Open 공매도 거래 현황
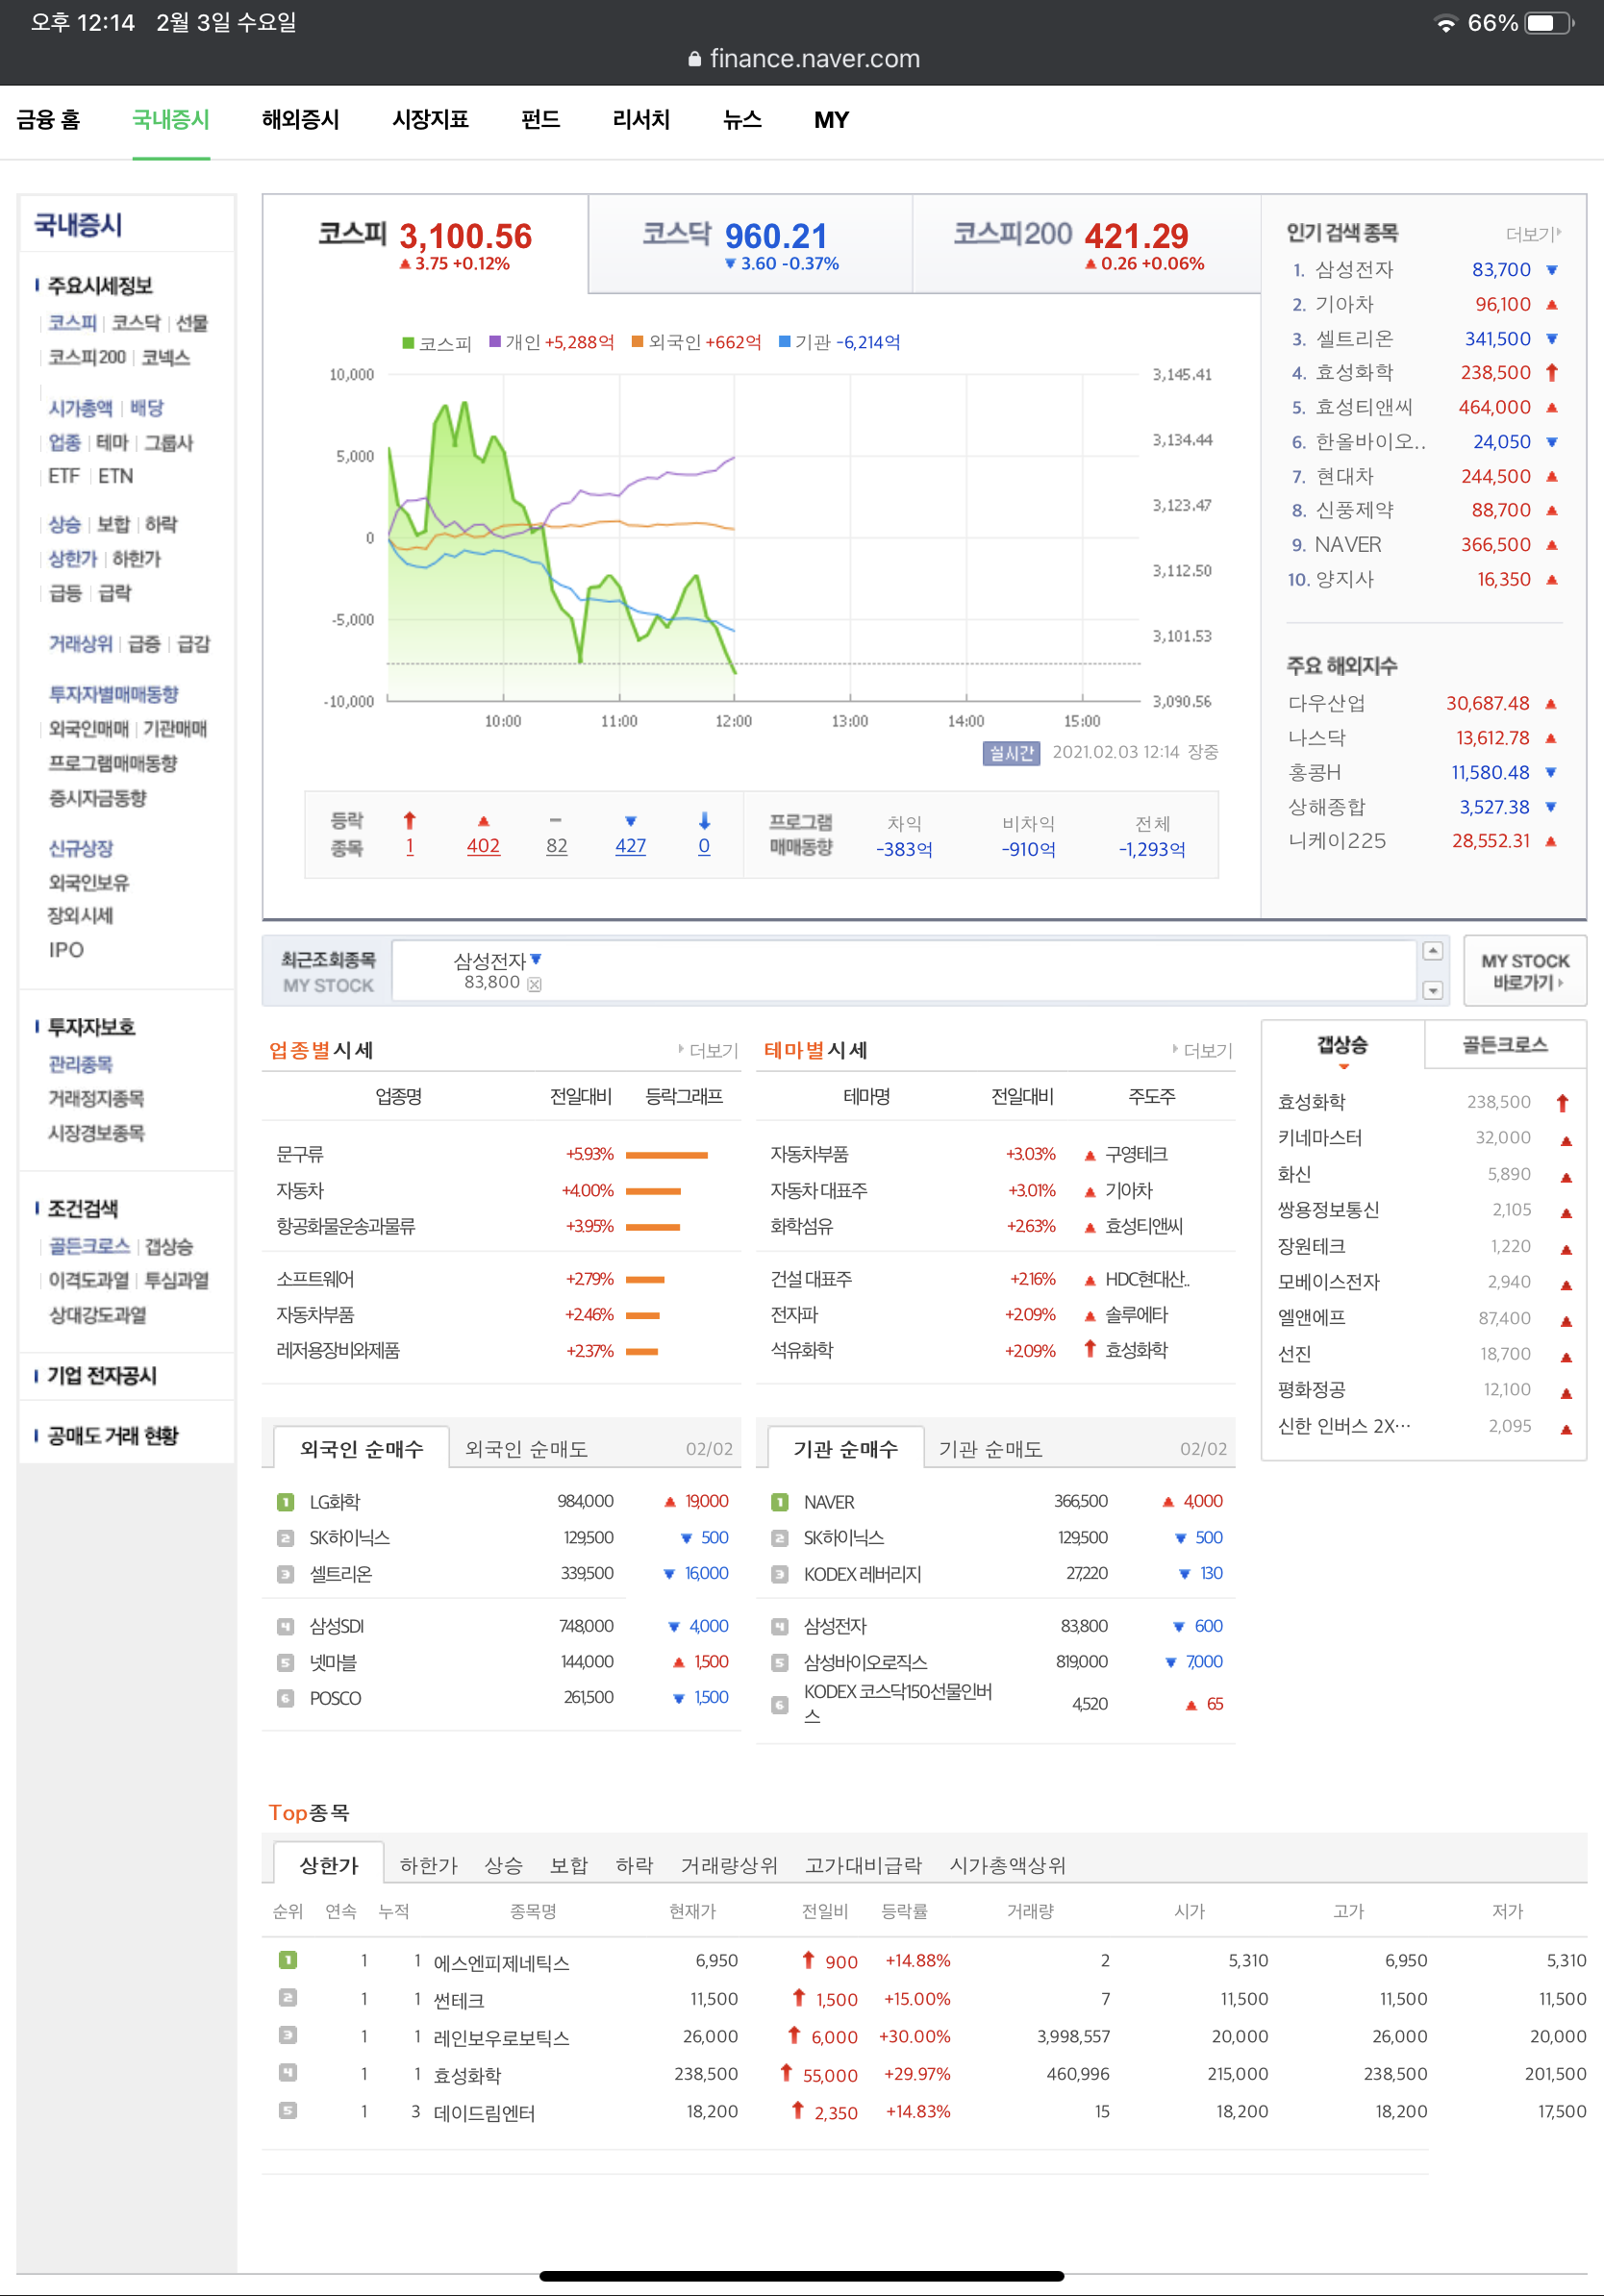 (112, 1436)
